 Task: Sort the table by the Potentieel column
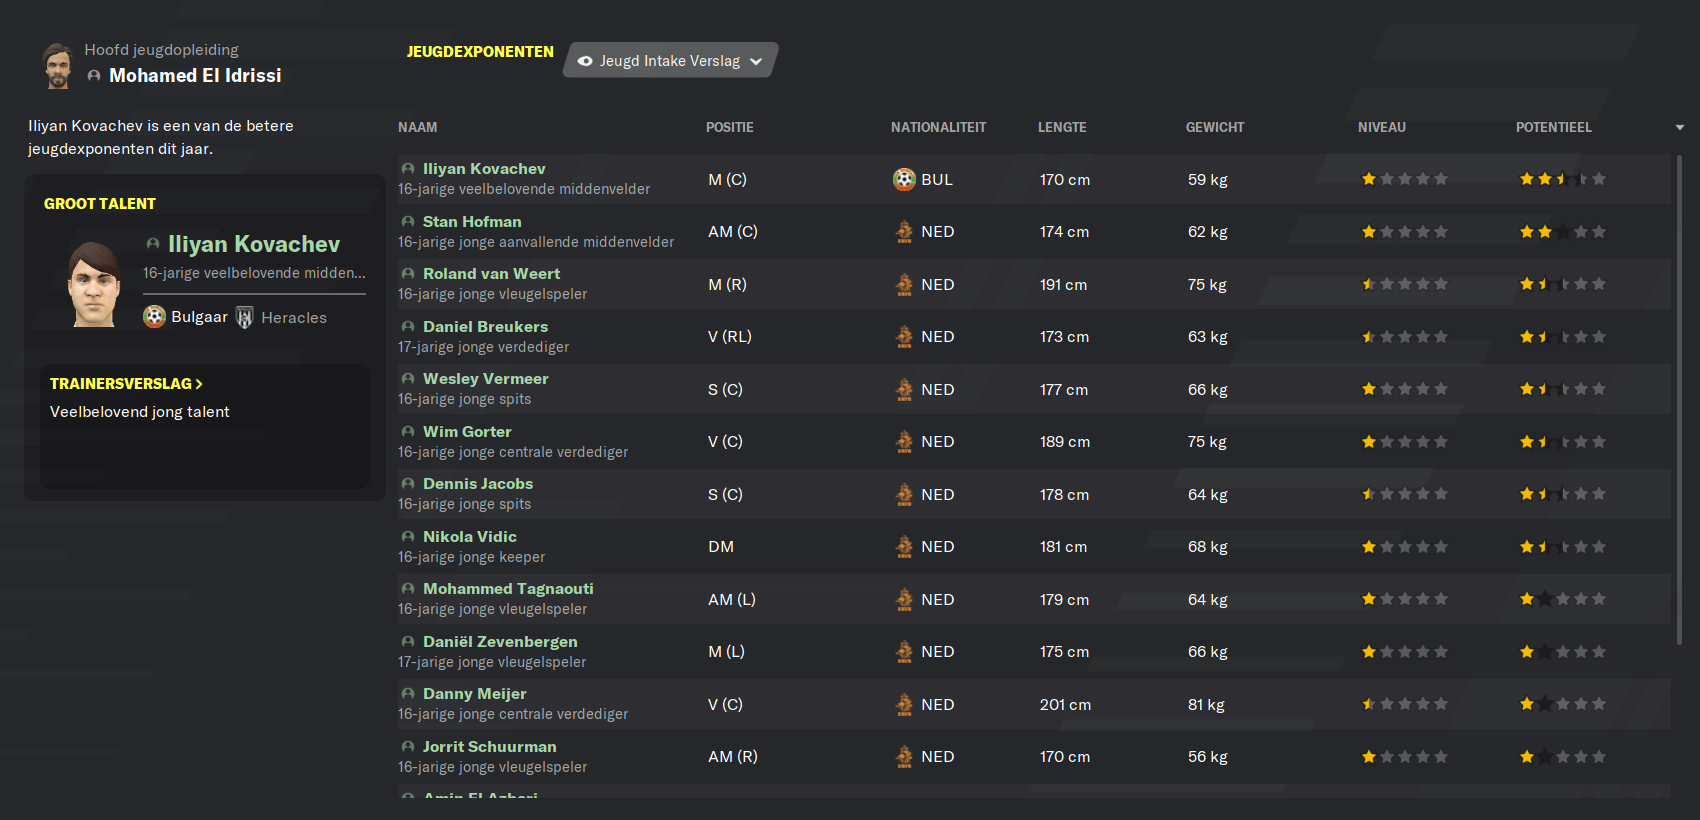coord(1554,128)
